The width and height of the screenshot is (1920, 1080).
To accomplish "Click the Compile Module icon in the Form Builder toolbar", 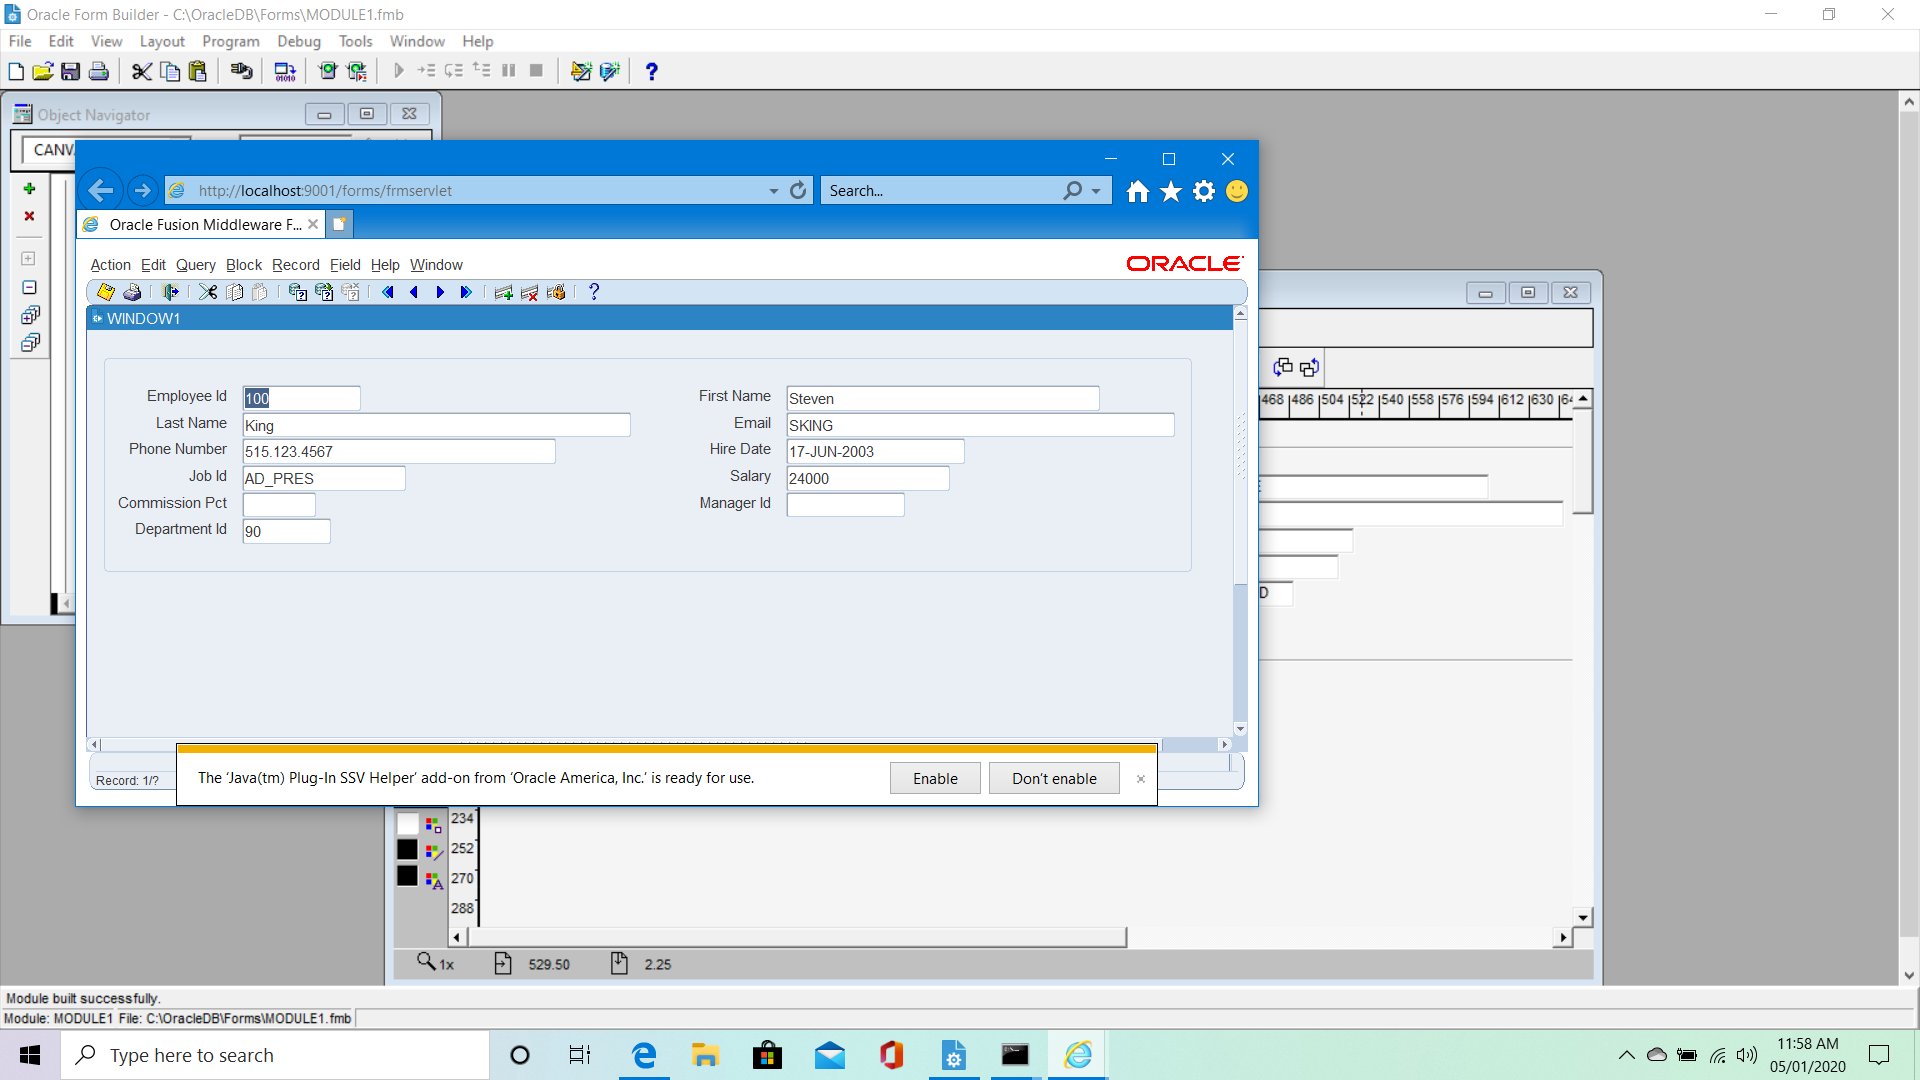I will click(x=286, y=71).
